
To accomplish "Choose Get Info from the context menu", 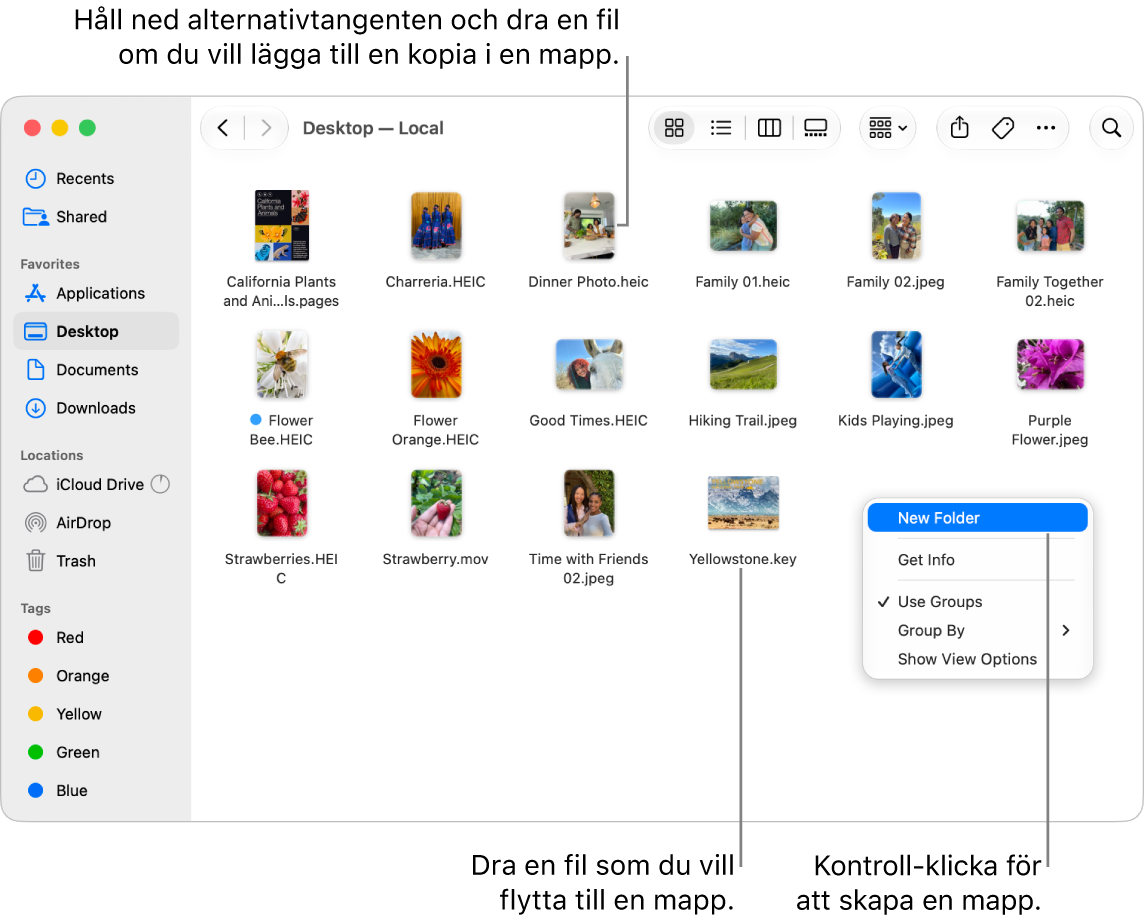I will [977, 560].
